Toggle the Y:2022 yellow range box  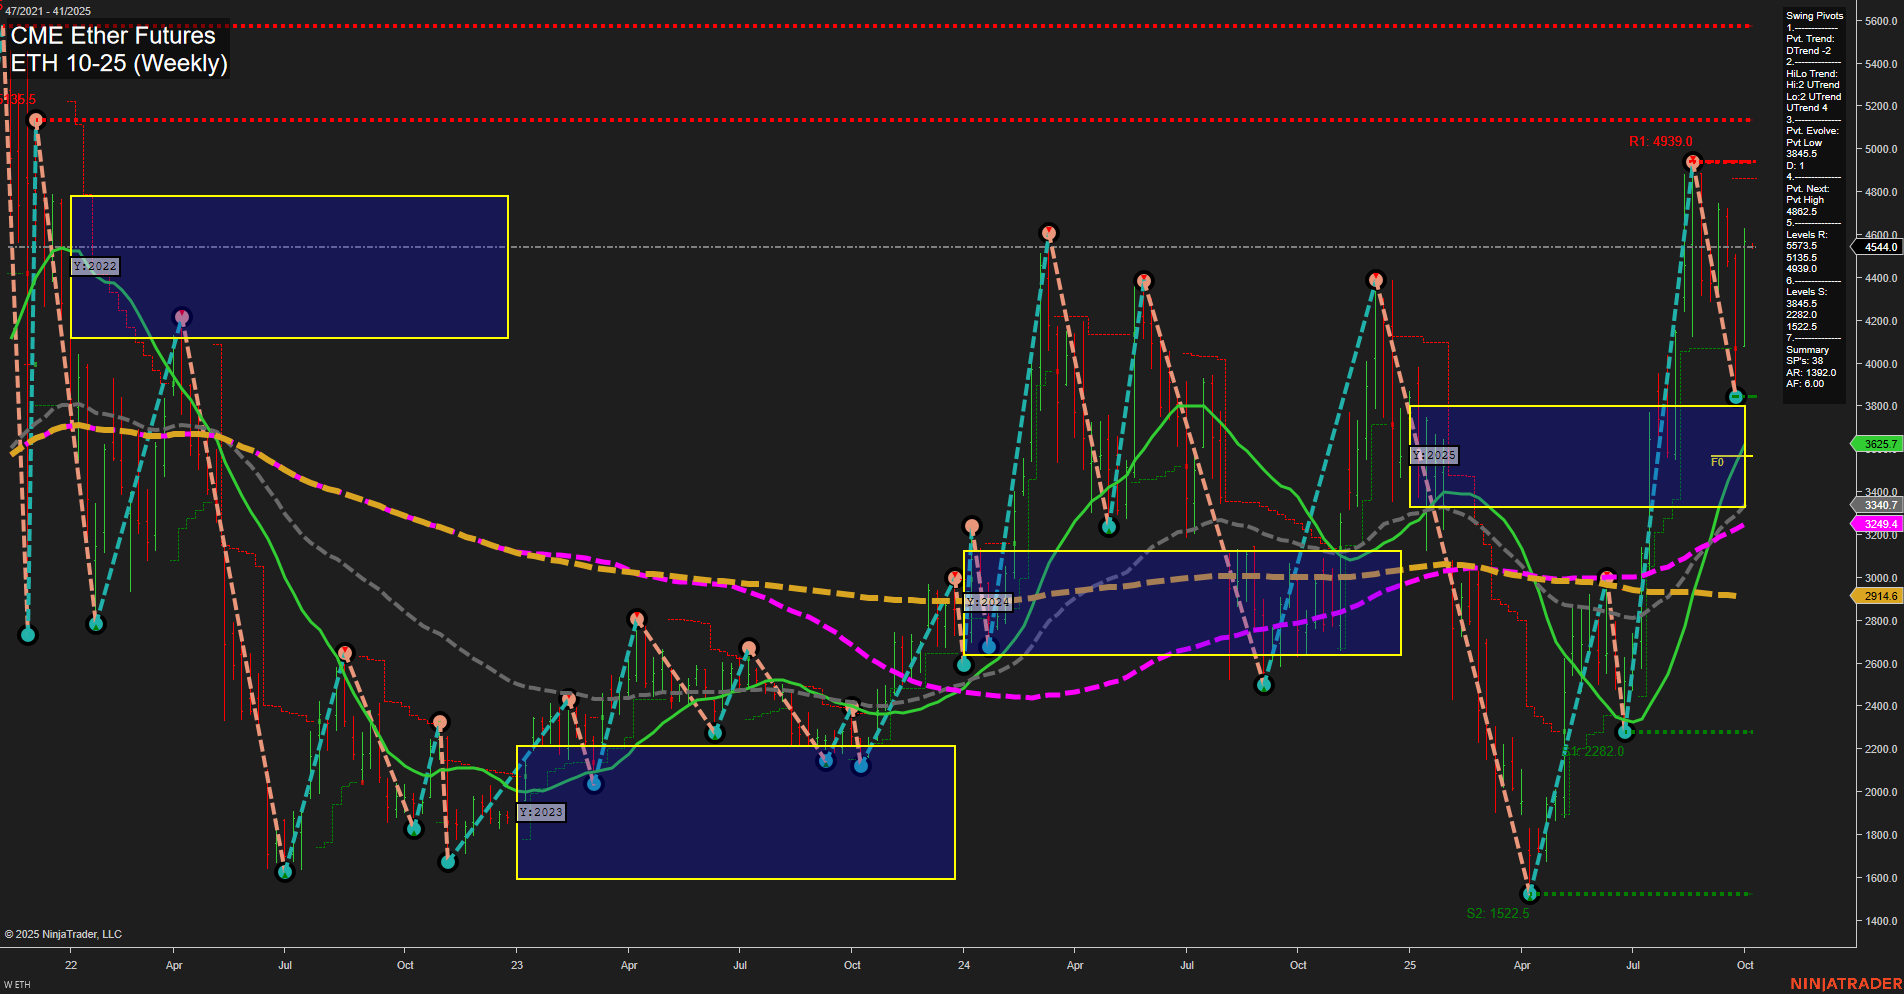[96, 266]
